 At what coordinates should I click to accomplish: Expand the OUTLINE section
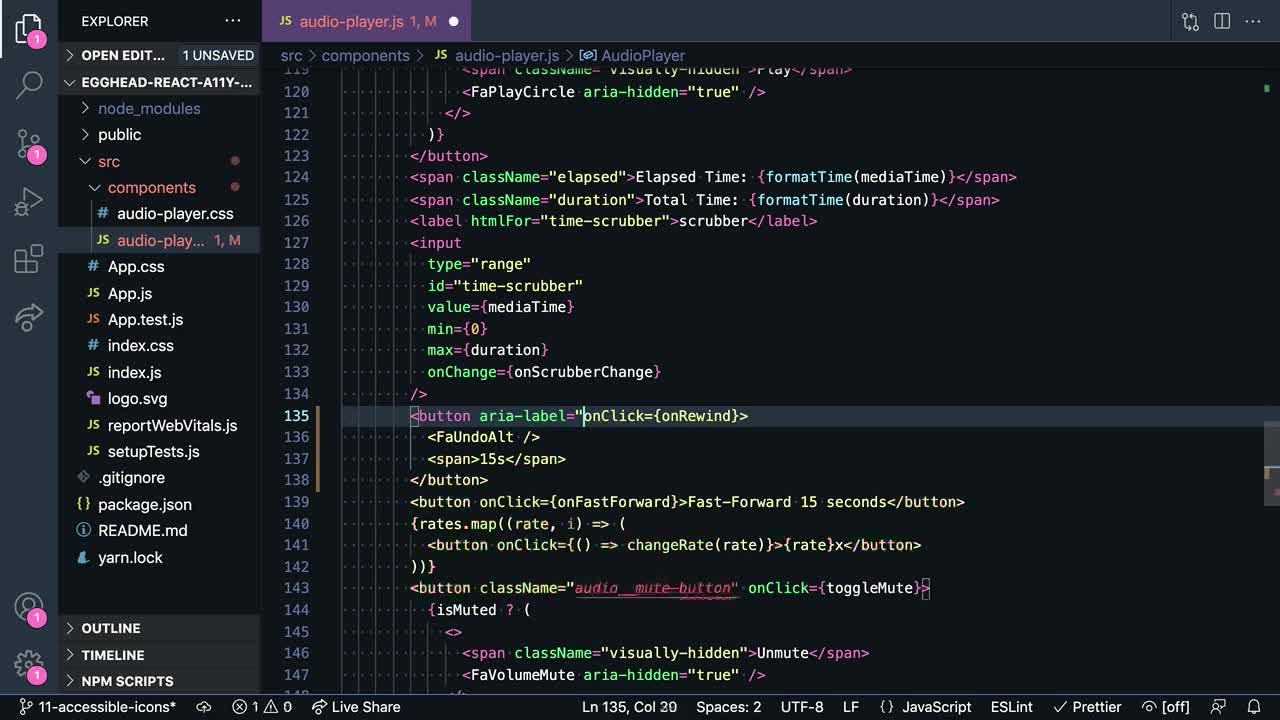[x=110, y=628]
